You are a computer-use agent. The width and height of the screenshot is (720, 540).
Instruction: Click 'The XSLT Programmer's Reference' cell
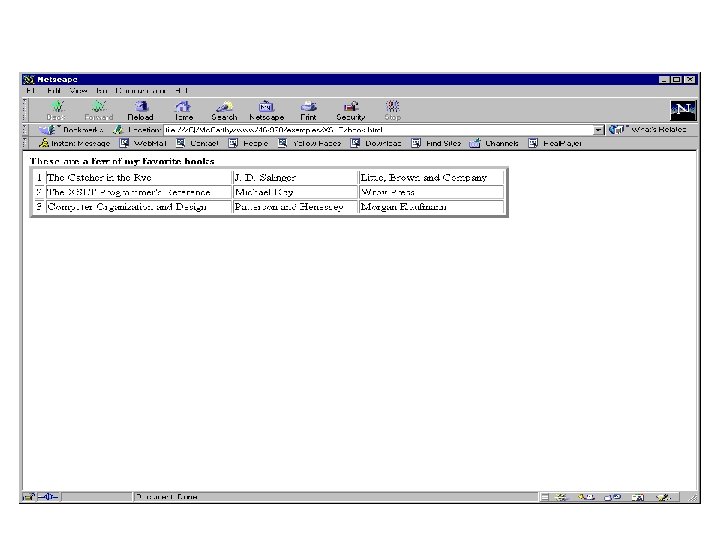click(139, 192)
